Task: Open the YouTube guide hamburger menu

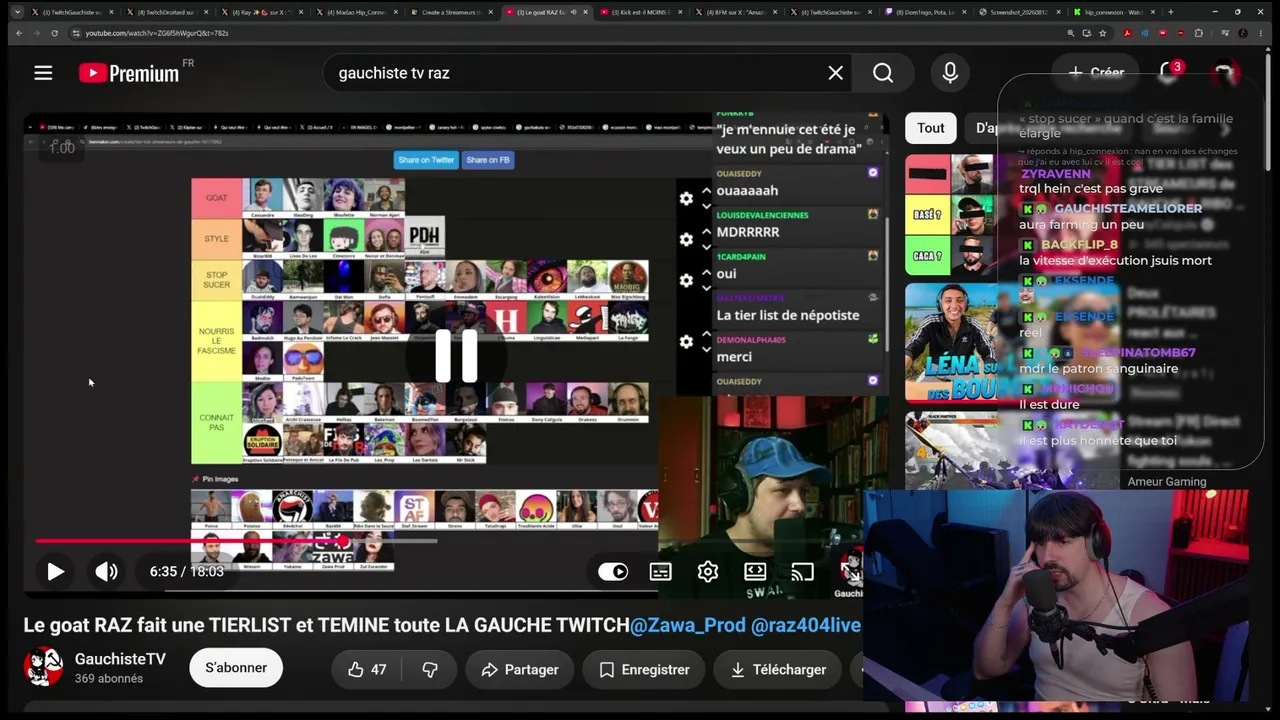Action: (x=43, y=73)
